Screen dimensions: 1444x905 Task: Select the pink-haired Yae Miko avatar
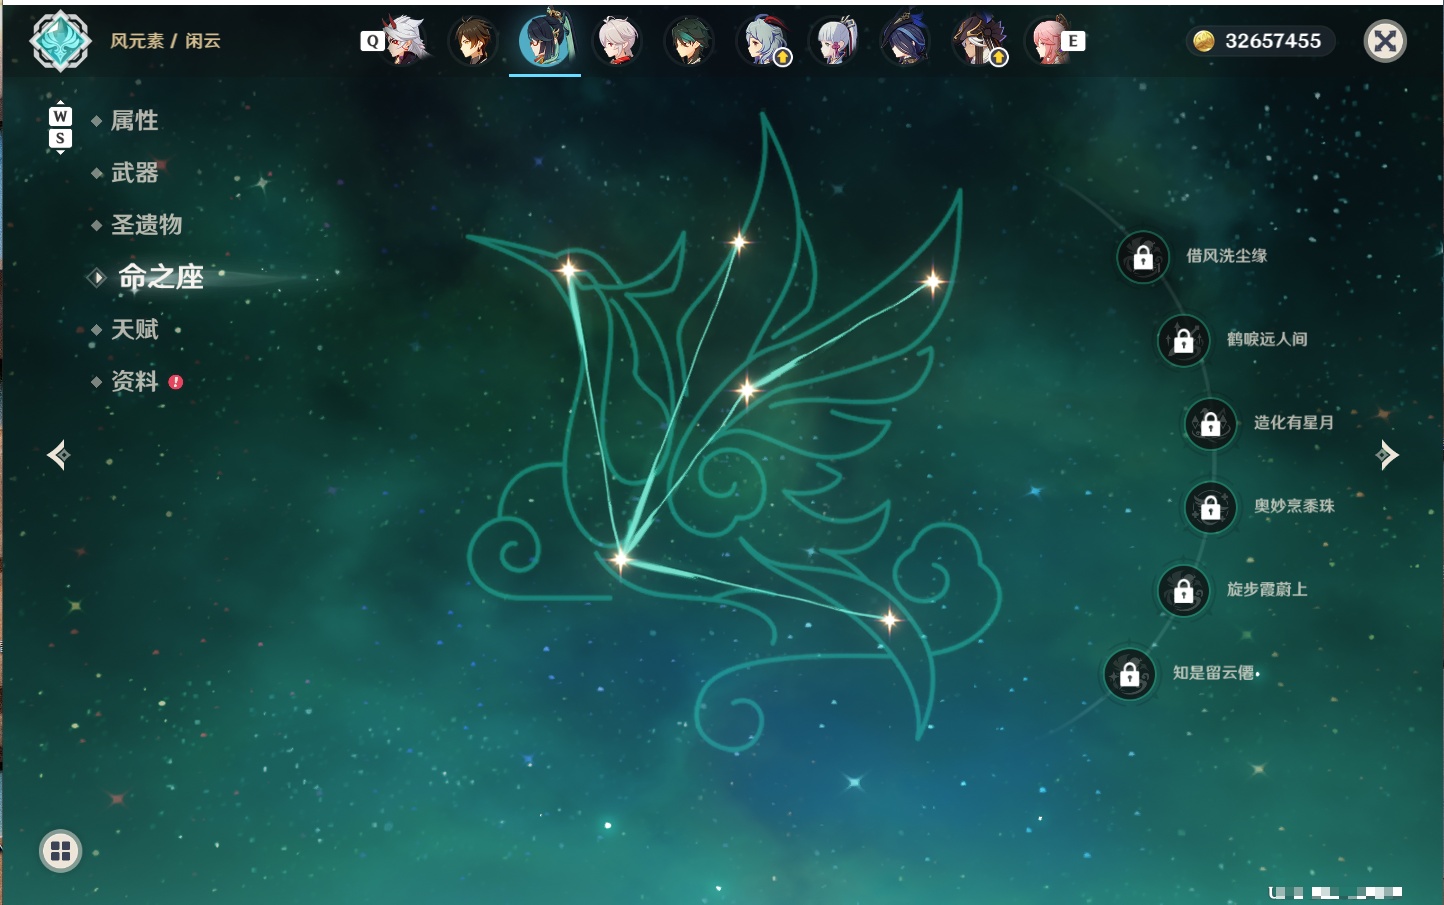1048,41
